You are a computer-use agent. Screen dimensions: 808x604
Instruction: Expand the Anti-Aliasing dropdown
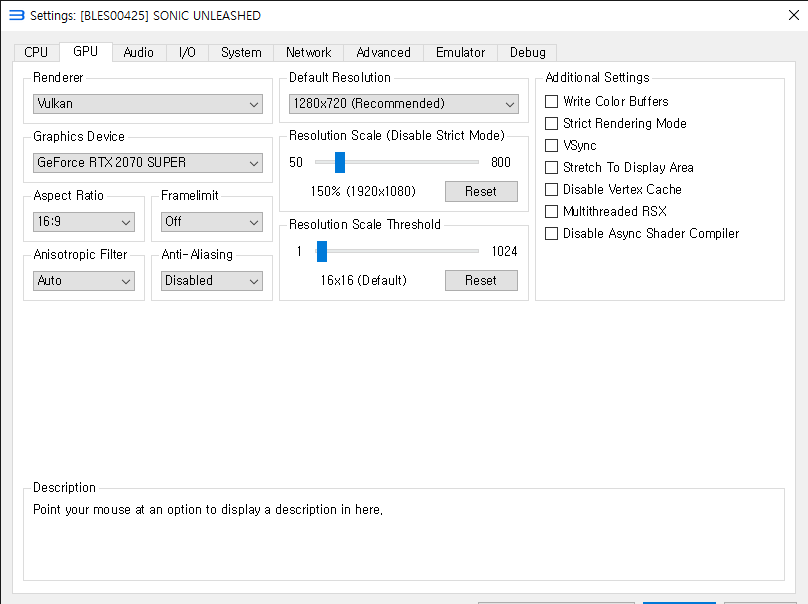point(212,281)
